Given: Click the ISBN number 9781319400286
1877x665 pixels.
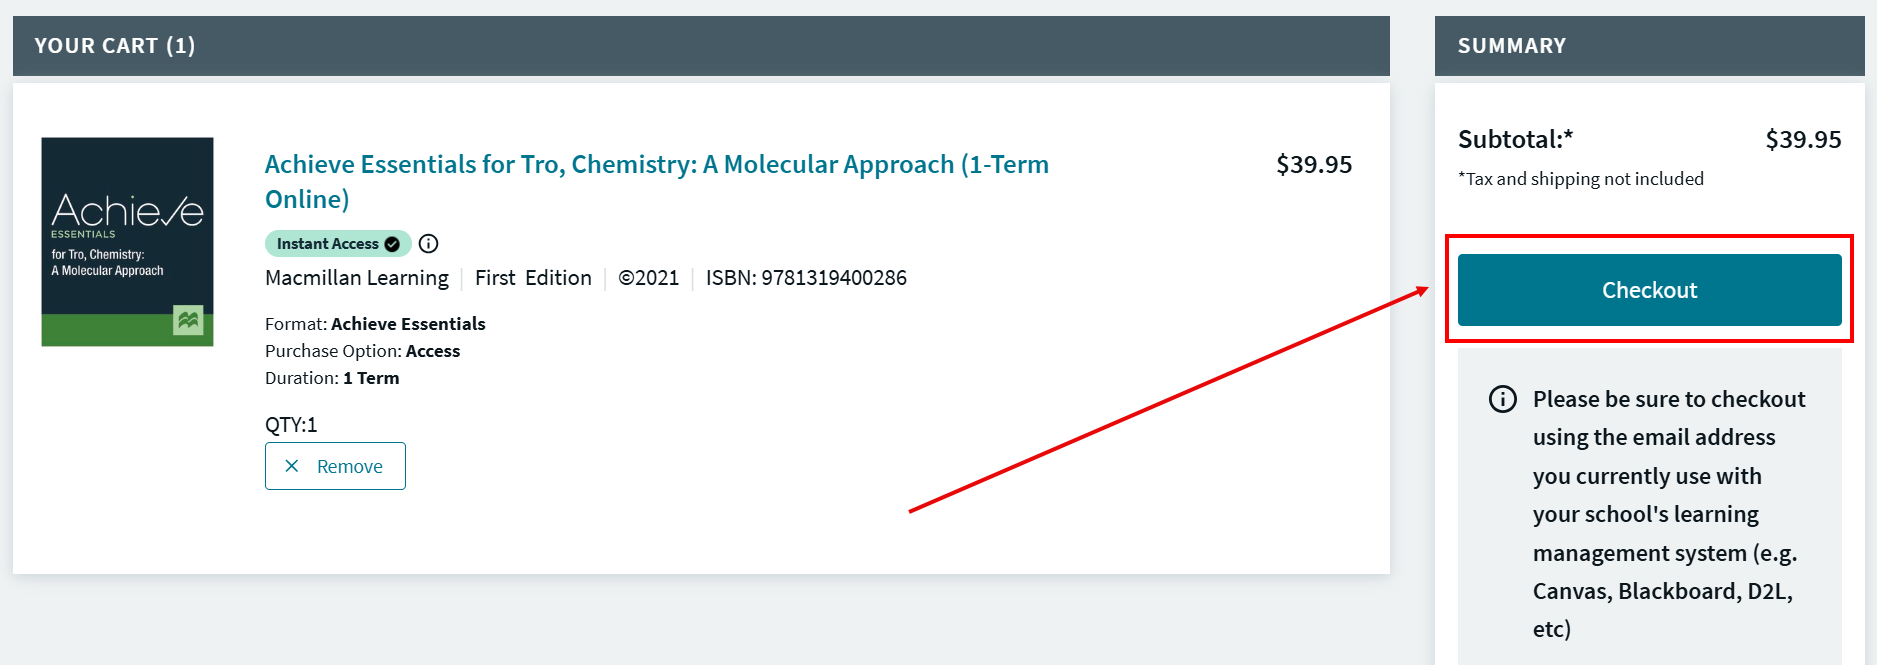Looking at the screenshot, I should point(833,278).
